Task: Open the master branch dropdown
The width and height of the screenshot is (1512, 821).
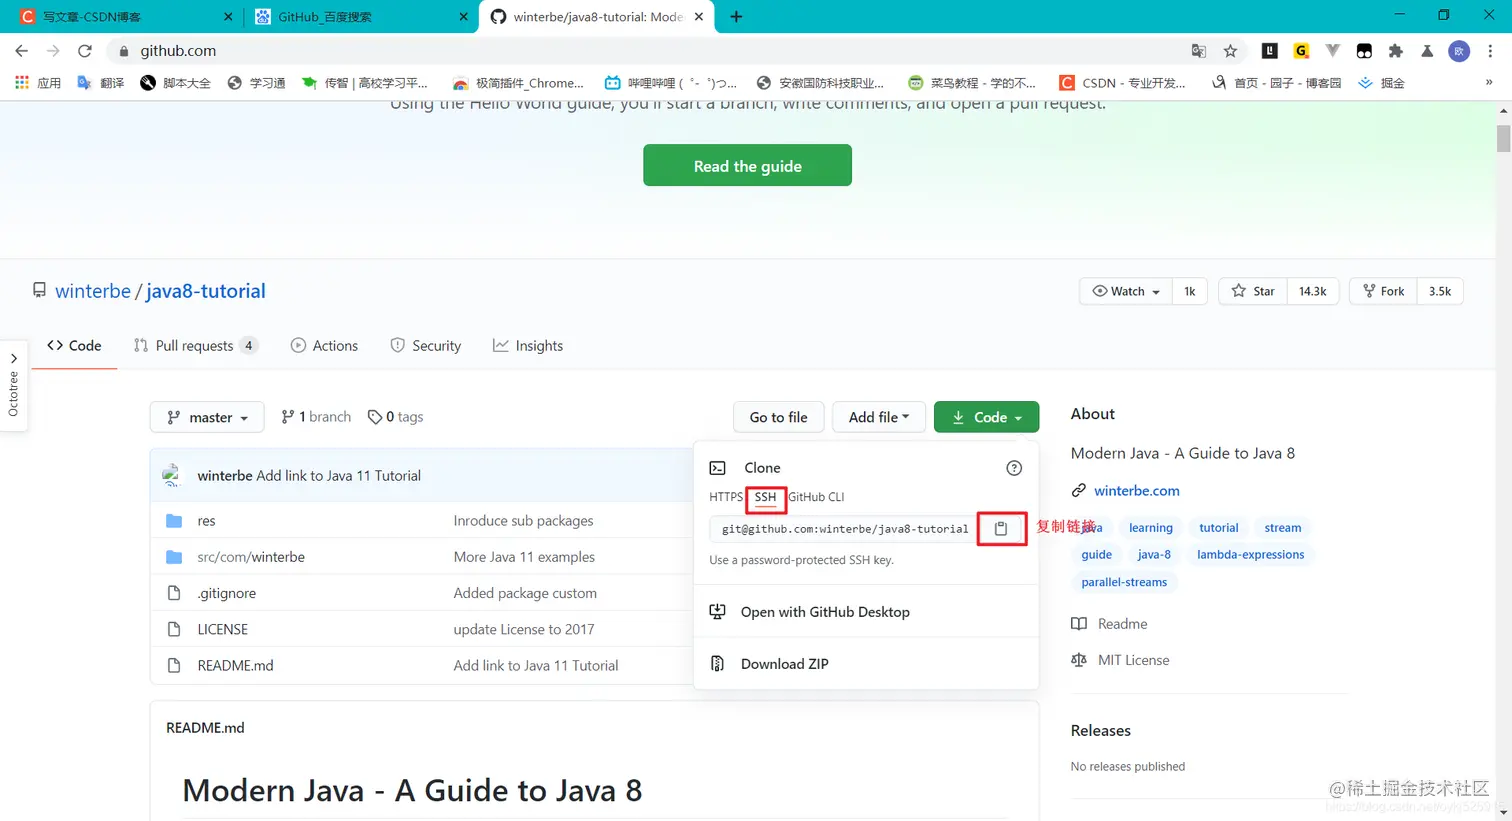Action: tap(207, 417)
